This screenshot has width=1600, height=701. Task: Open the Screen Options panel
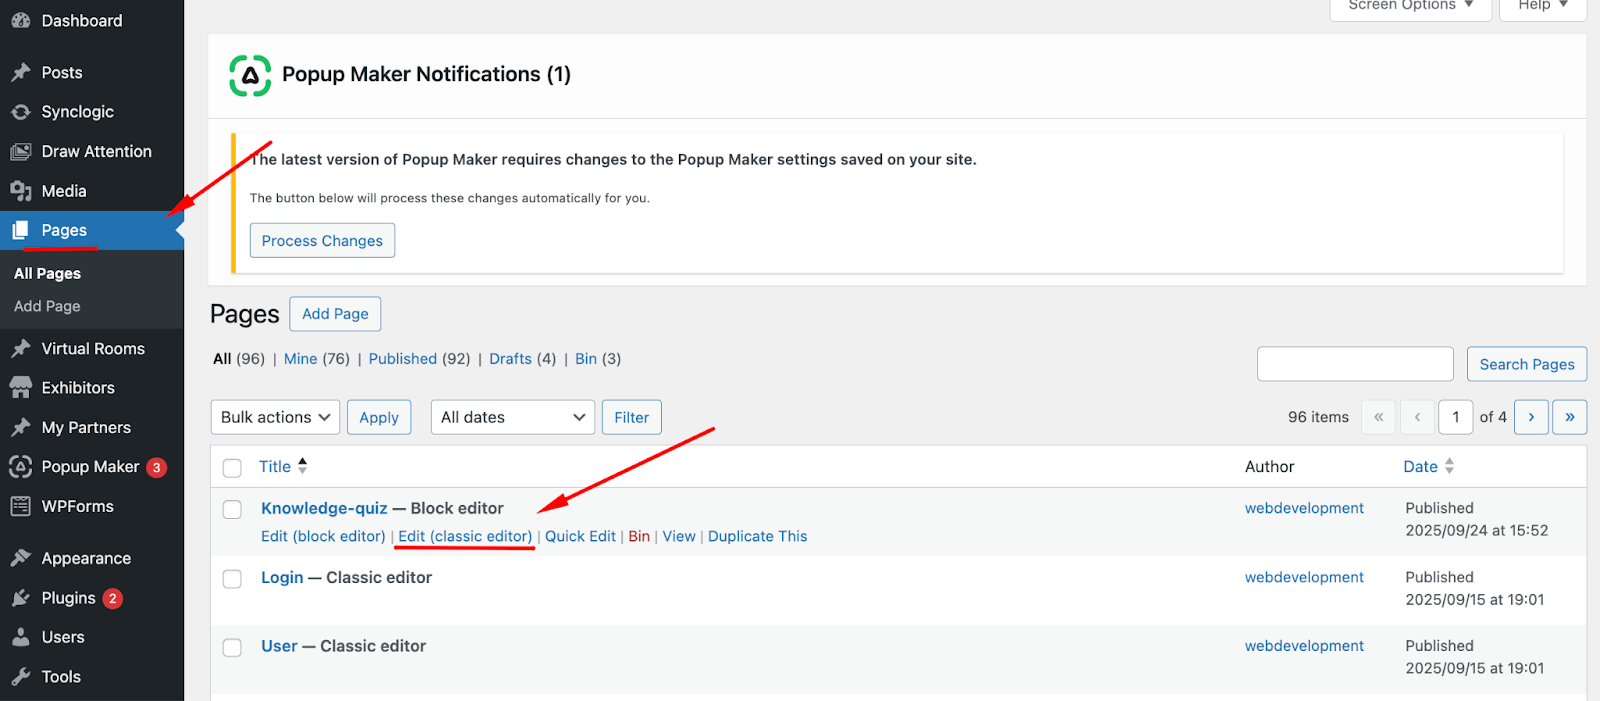pos(1410,6)
